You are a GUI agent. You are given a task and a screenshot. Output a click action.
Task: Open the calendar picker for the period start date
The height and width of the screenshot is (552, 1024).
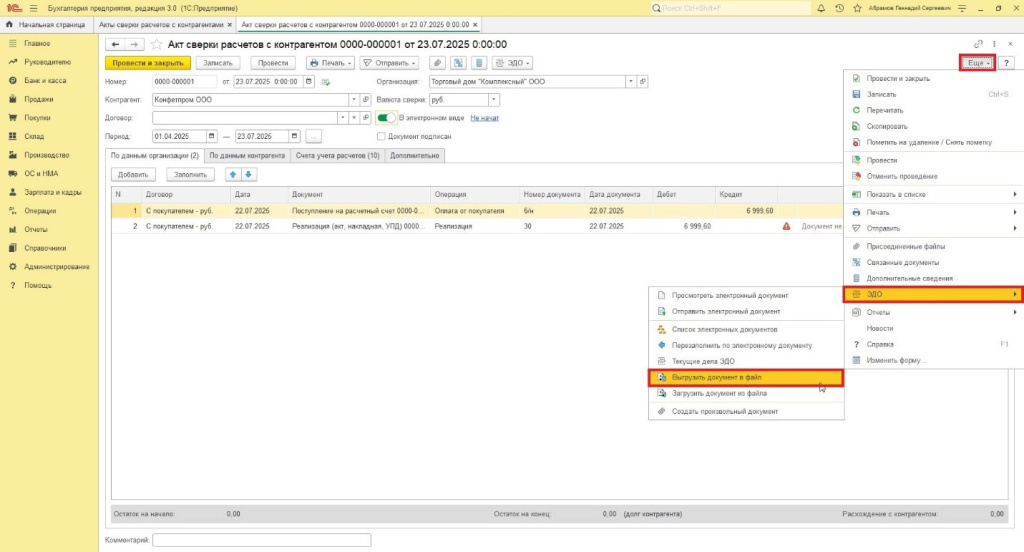(211, 136)
